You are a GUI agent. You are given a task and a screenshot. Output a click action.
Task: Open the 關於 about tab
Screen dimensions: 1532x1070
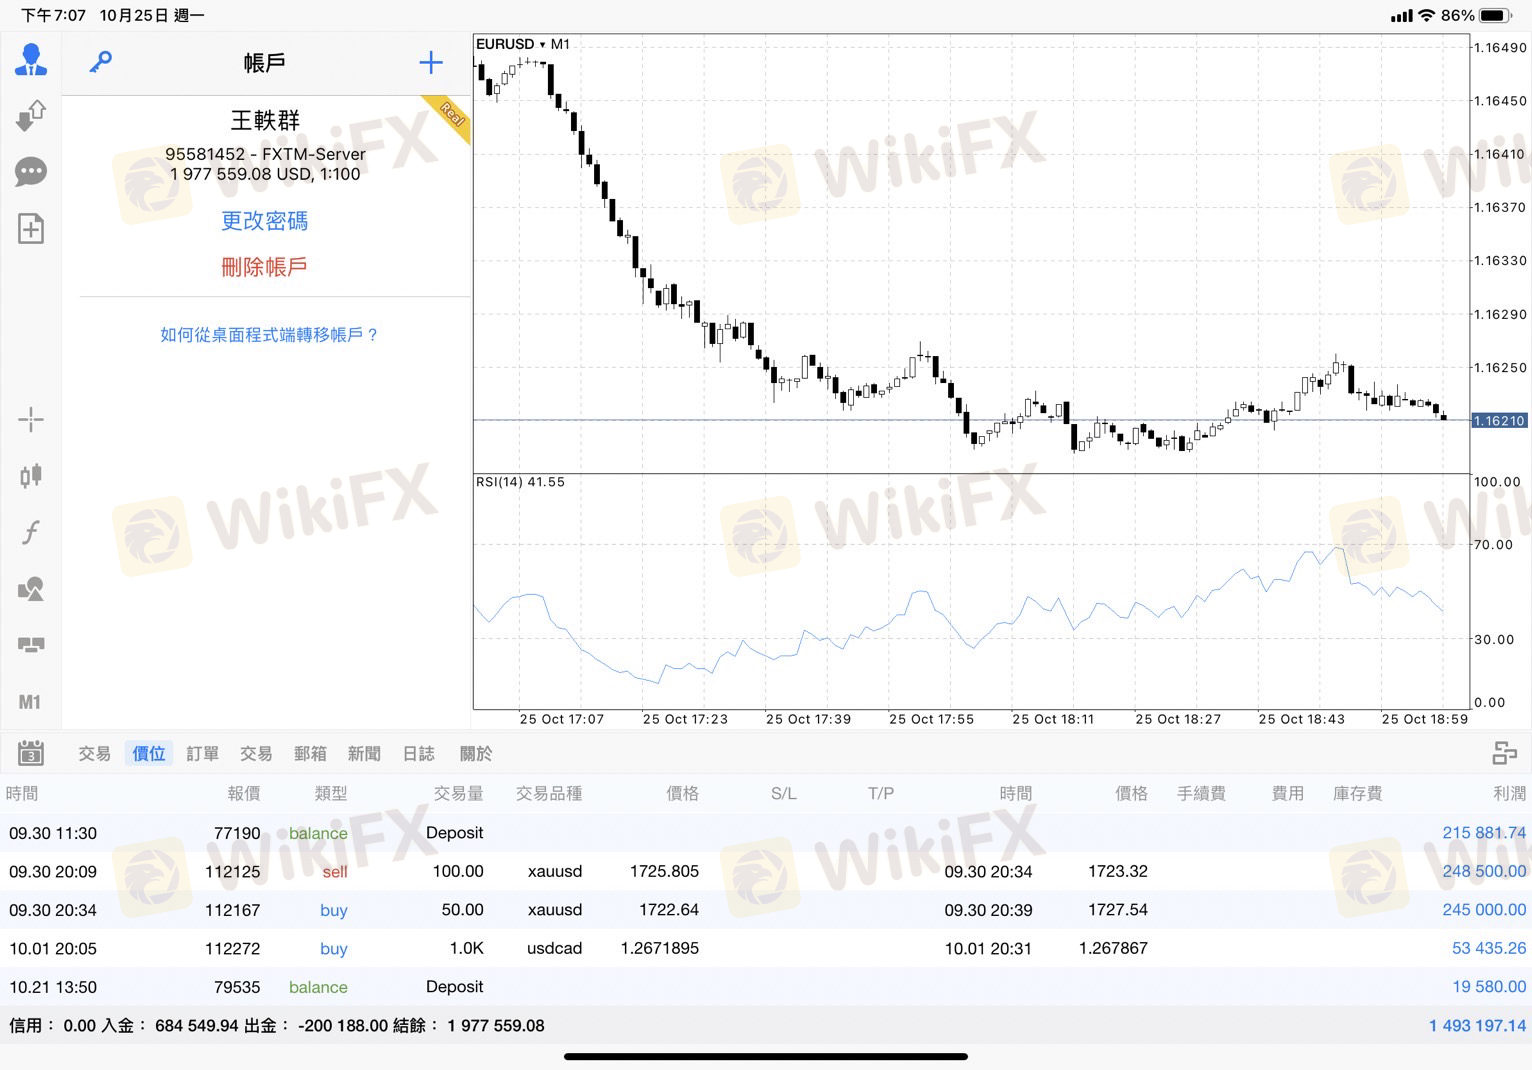coord(476,754)
